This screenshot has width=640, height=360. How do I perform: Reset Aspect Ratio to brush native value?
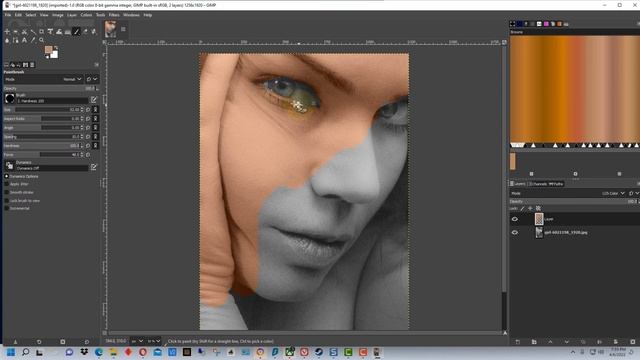(x=88, y=118)
